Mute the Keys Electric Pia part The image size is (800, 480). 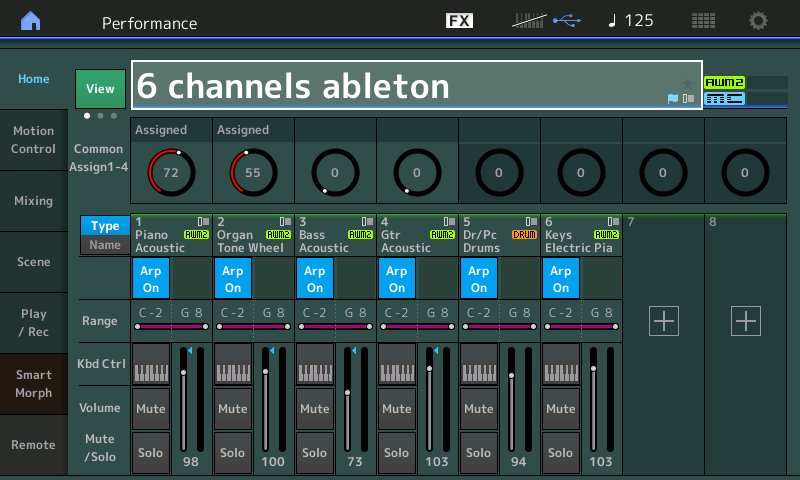[561, 409]
